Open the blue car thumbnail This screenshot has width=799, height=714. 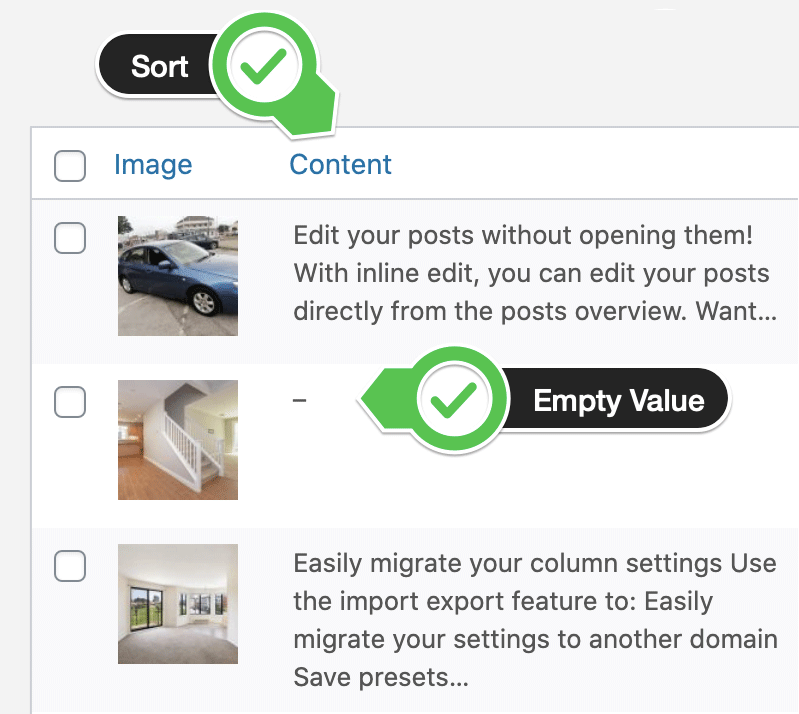coord(177,275)
